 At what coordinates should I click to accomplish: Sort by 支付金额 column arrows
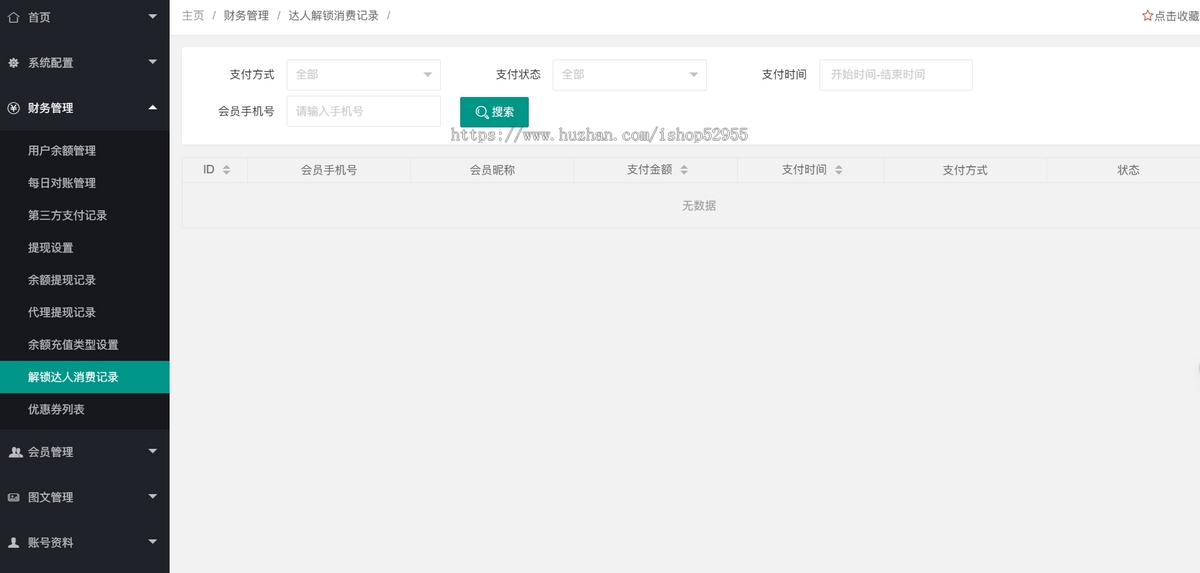(684, 170)
